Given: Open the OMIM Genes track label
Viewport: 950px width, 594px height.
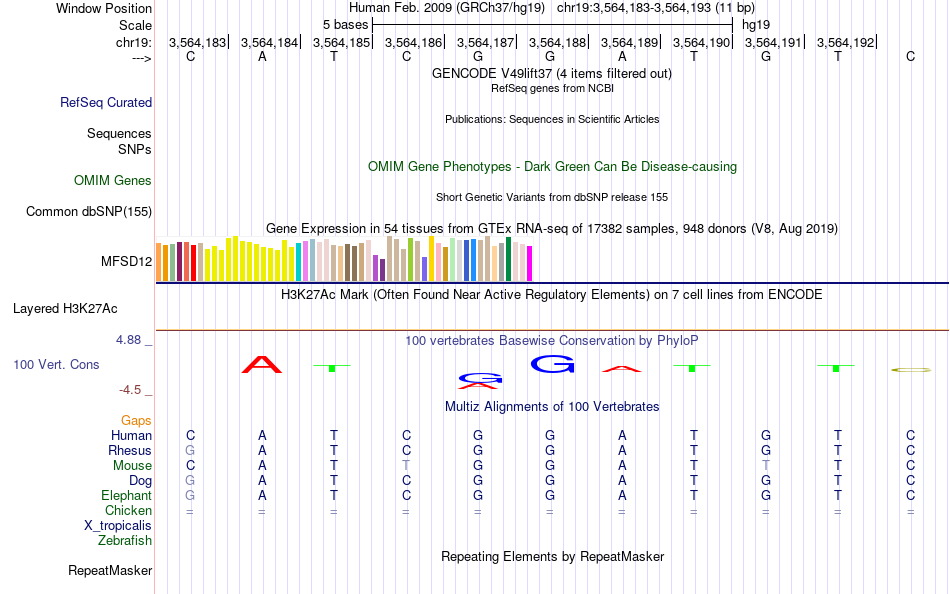Looking at the screenshot, I should (x=113, y=181).
